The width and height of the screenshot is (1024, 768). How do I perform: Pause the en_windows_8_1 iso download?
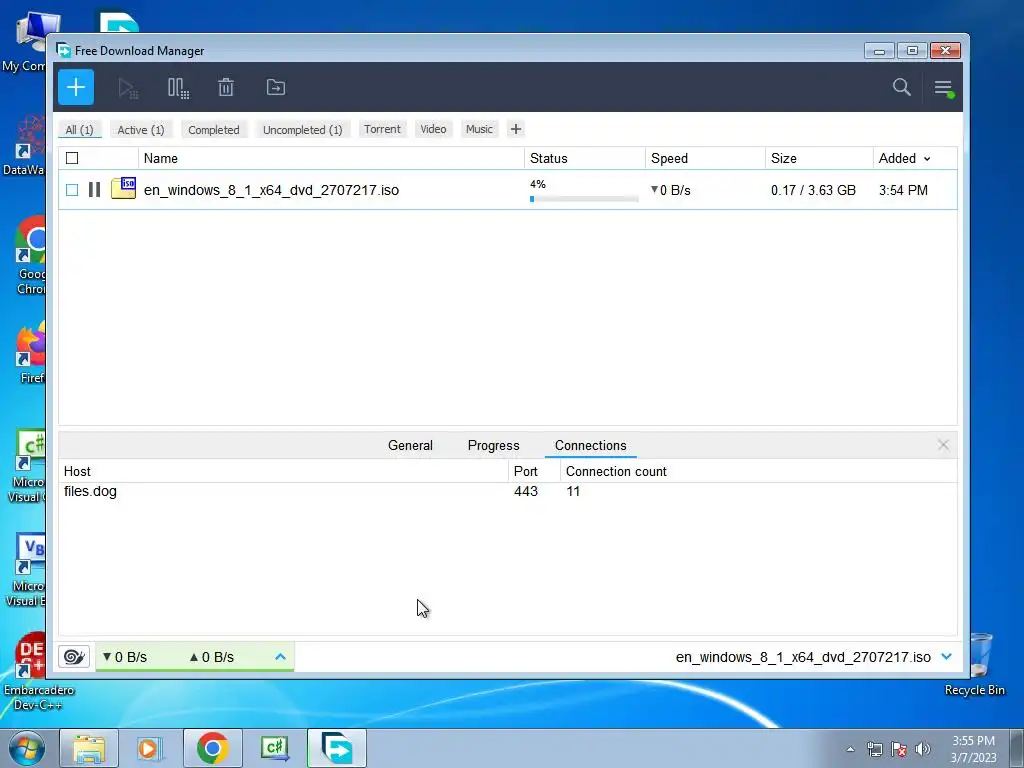tap(95, 190)
